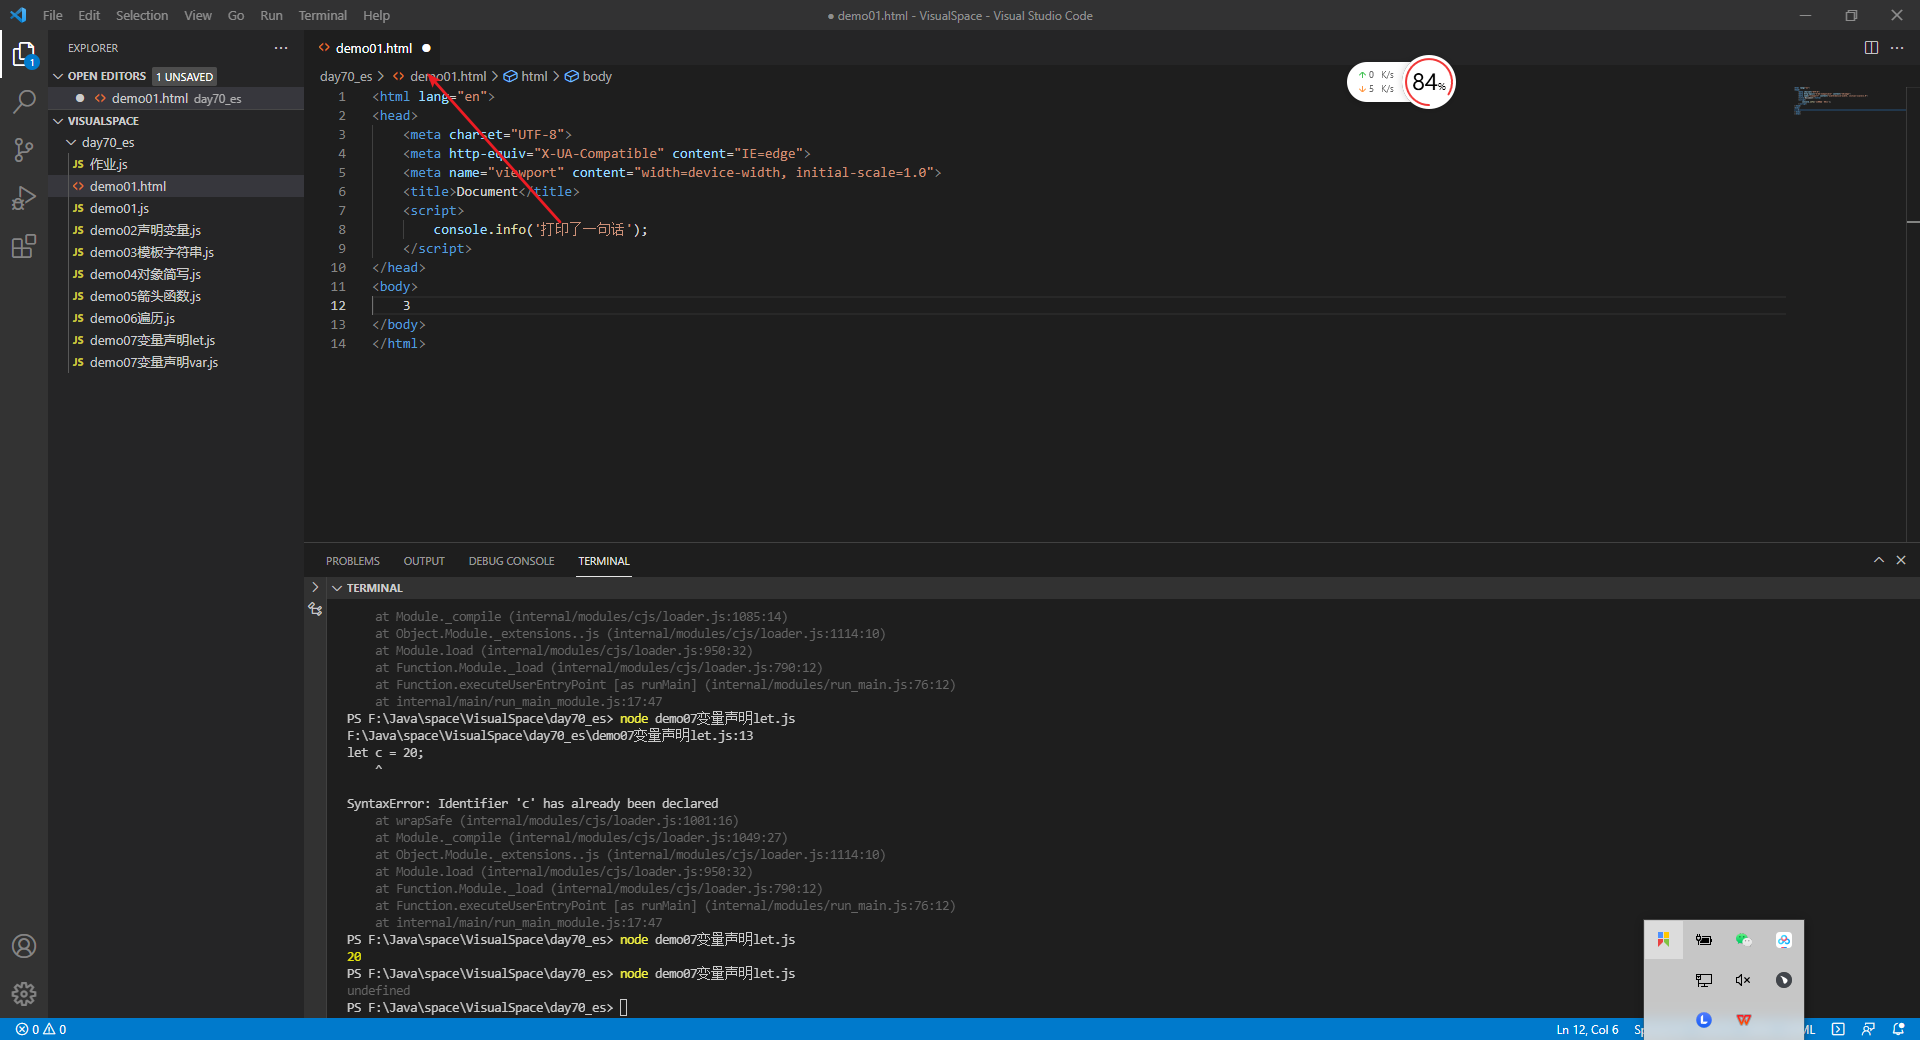This screenshot has width=1920, height=1040.
Task: Open Explorer views and more actions ellipsis
Action: 281,48
